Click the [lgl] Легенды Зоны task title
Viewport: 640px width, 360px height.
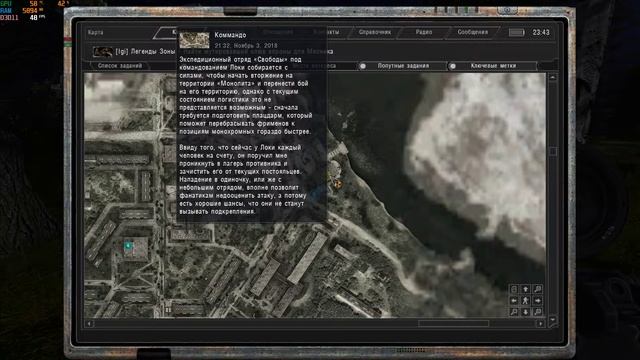[145, 51]
